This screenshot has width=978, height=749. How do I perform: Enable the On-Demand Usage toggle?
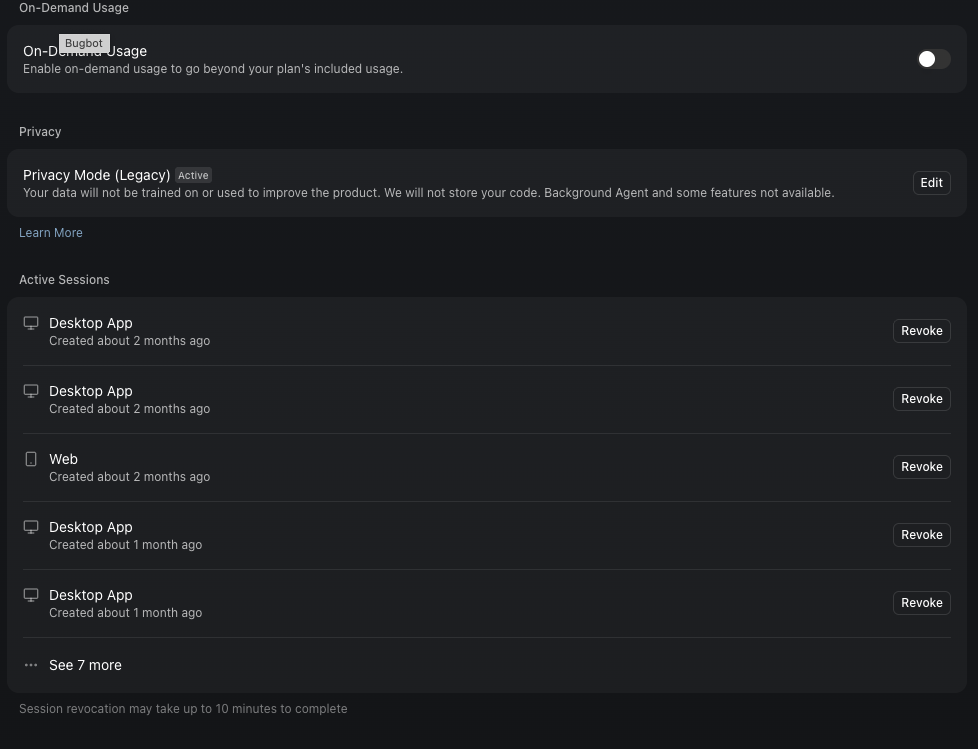[x=933, y=59]
